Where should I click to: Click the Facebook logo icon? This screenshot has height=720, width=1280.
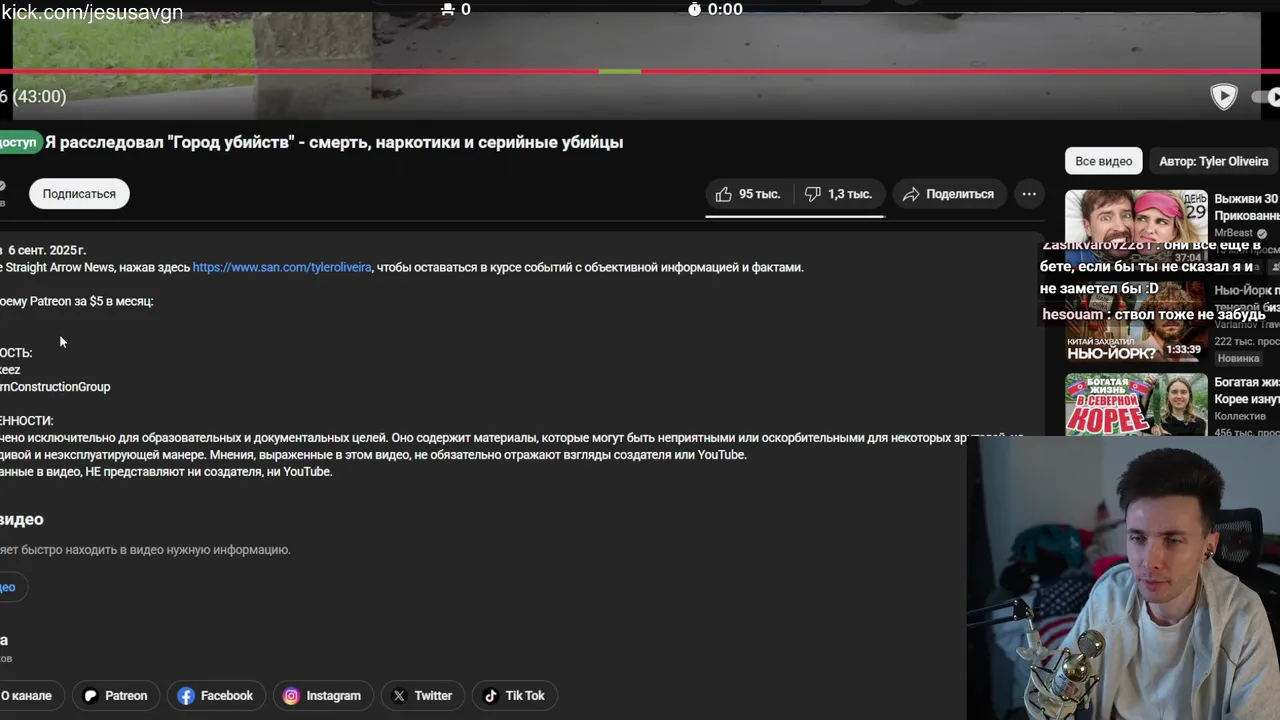[186, 696]
